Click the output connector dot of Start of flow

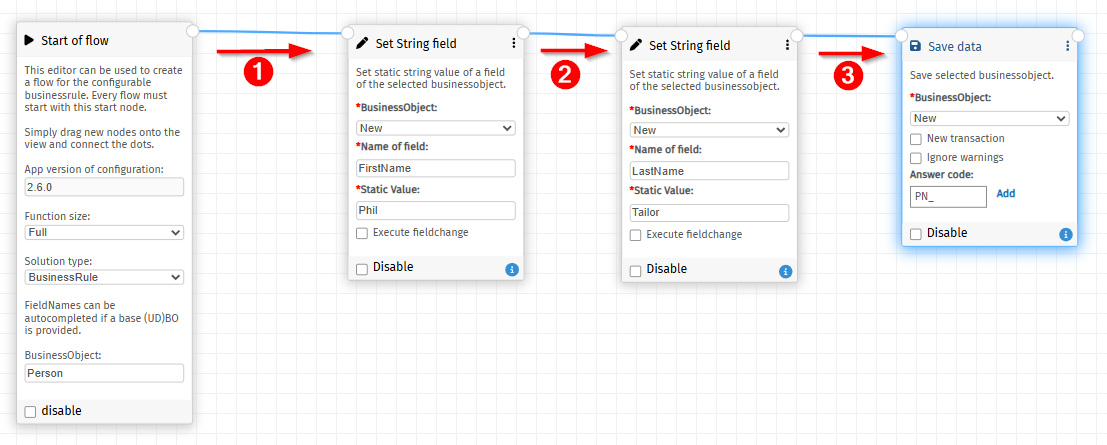(x=193, y=30)
